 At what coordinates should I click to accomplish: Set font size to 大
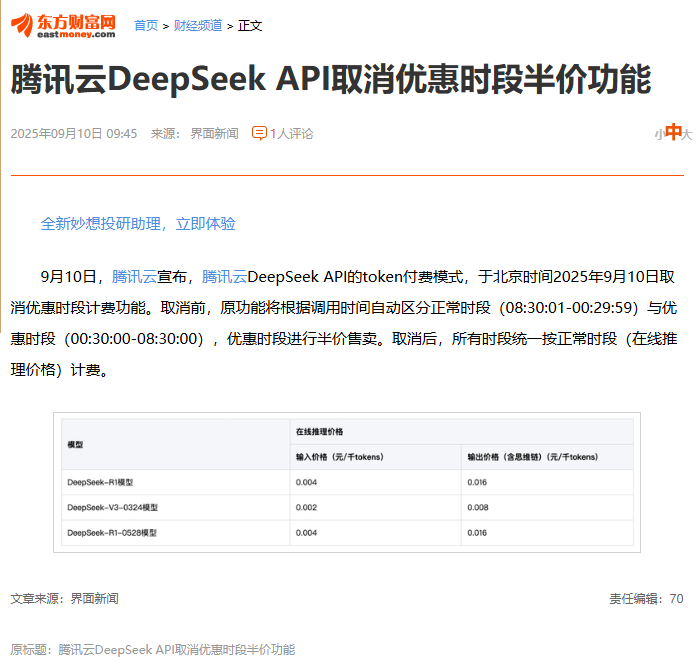tap(687, 134)
